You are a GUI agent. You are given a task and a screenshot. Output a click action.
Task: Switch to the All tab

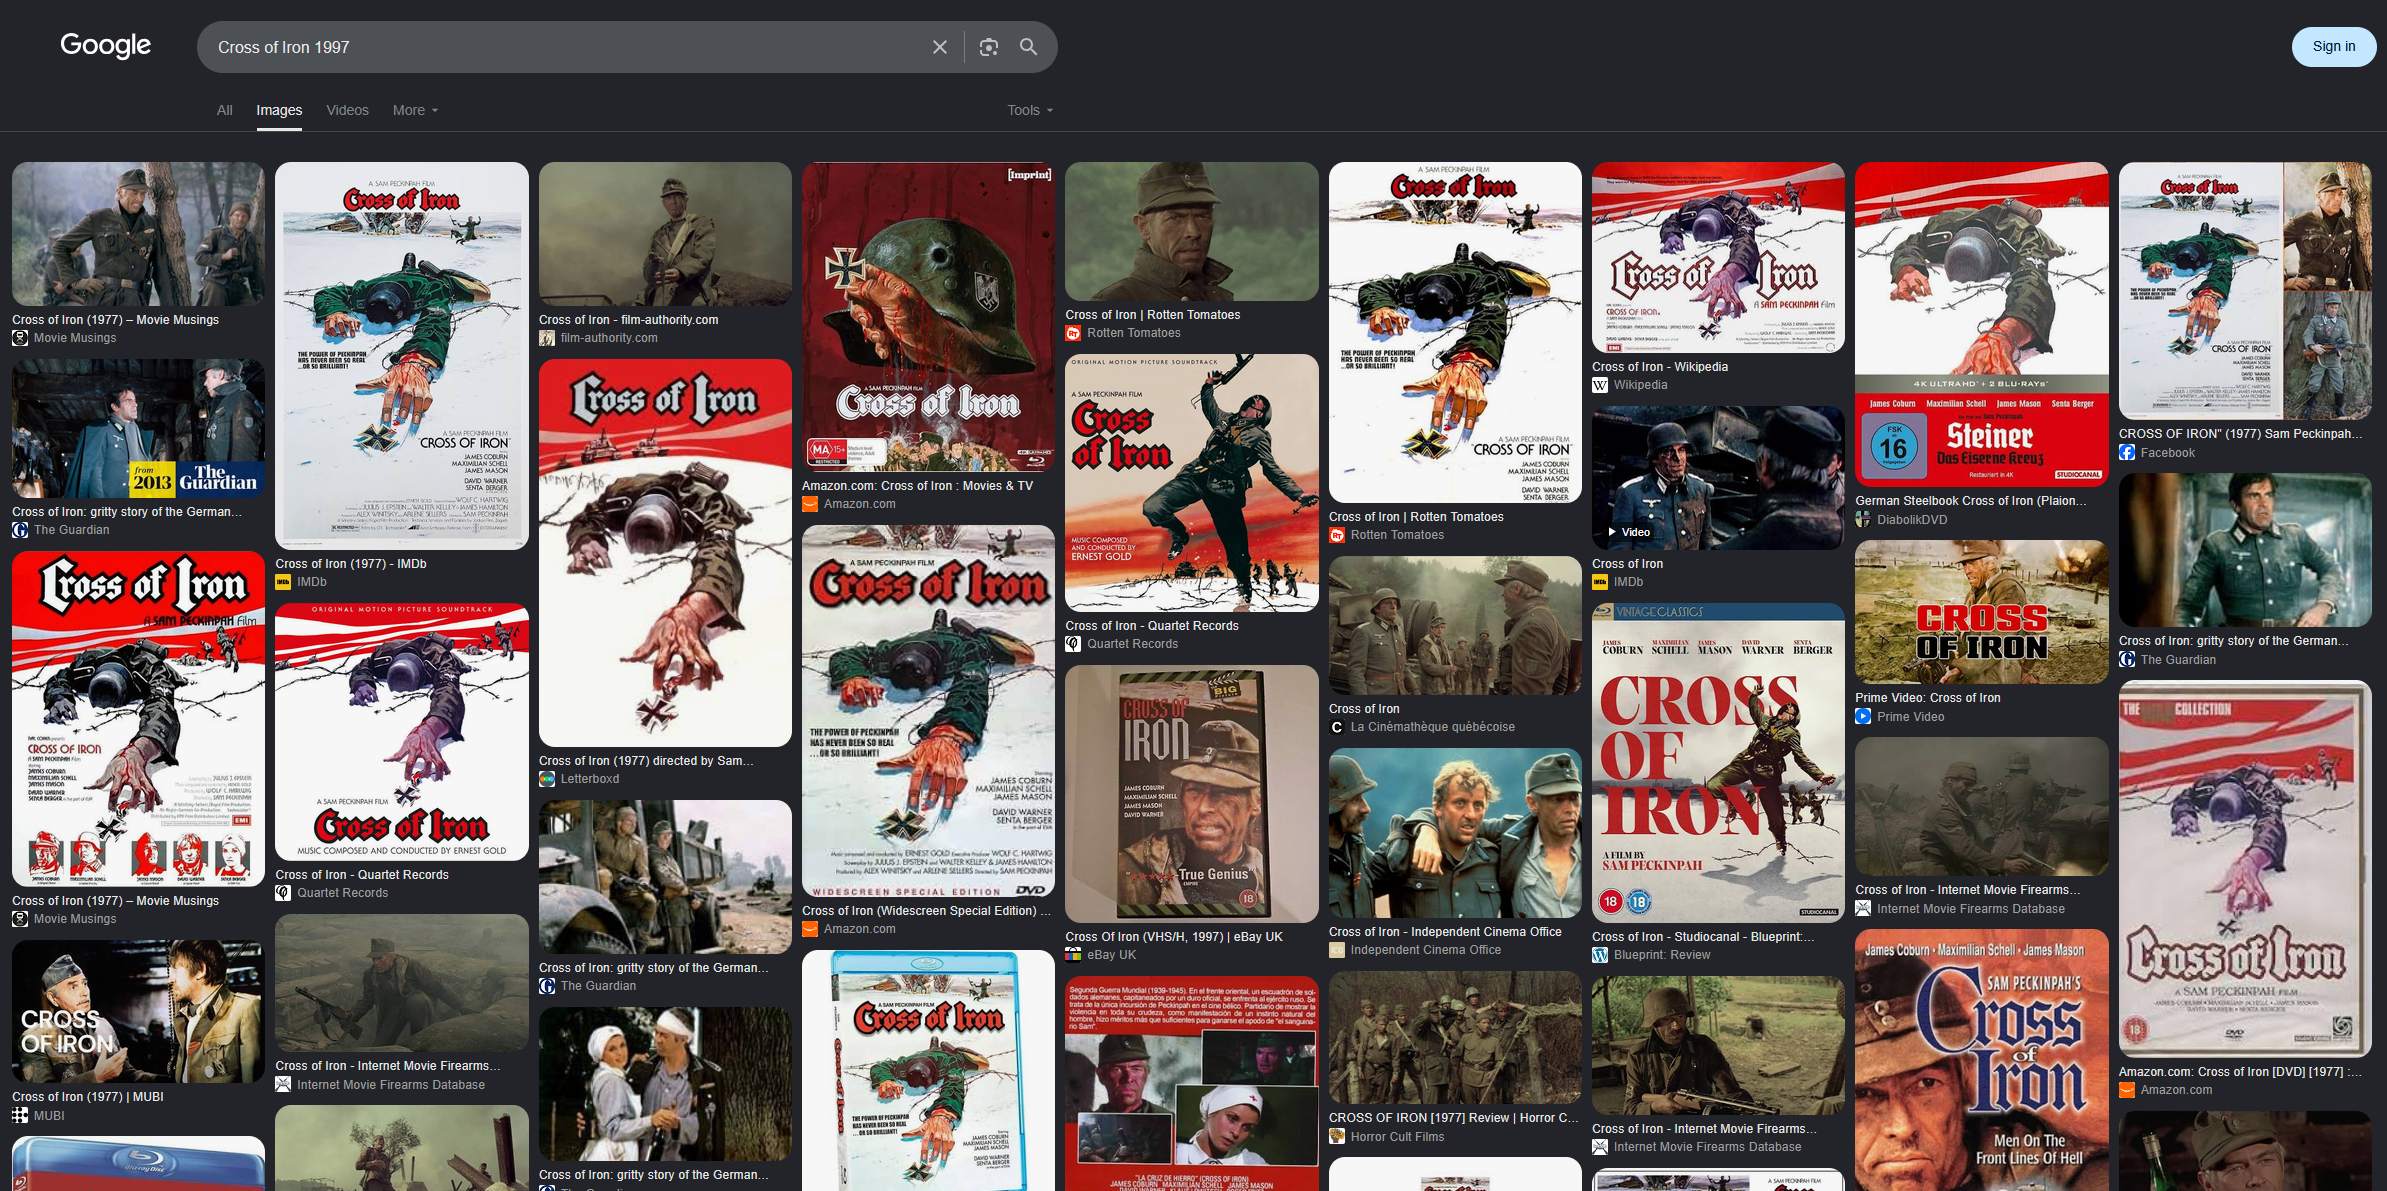tap(225, 110)
